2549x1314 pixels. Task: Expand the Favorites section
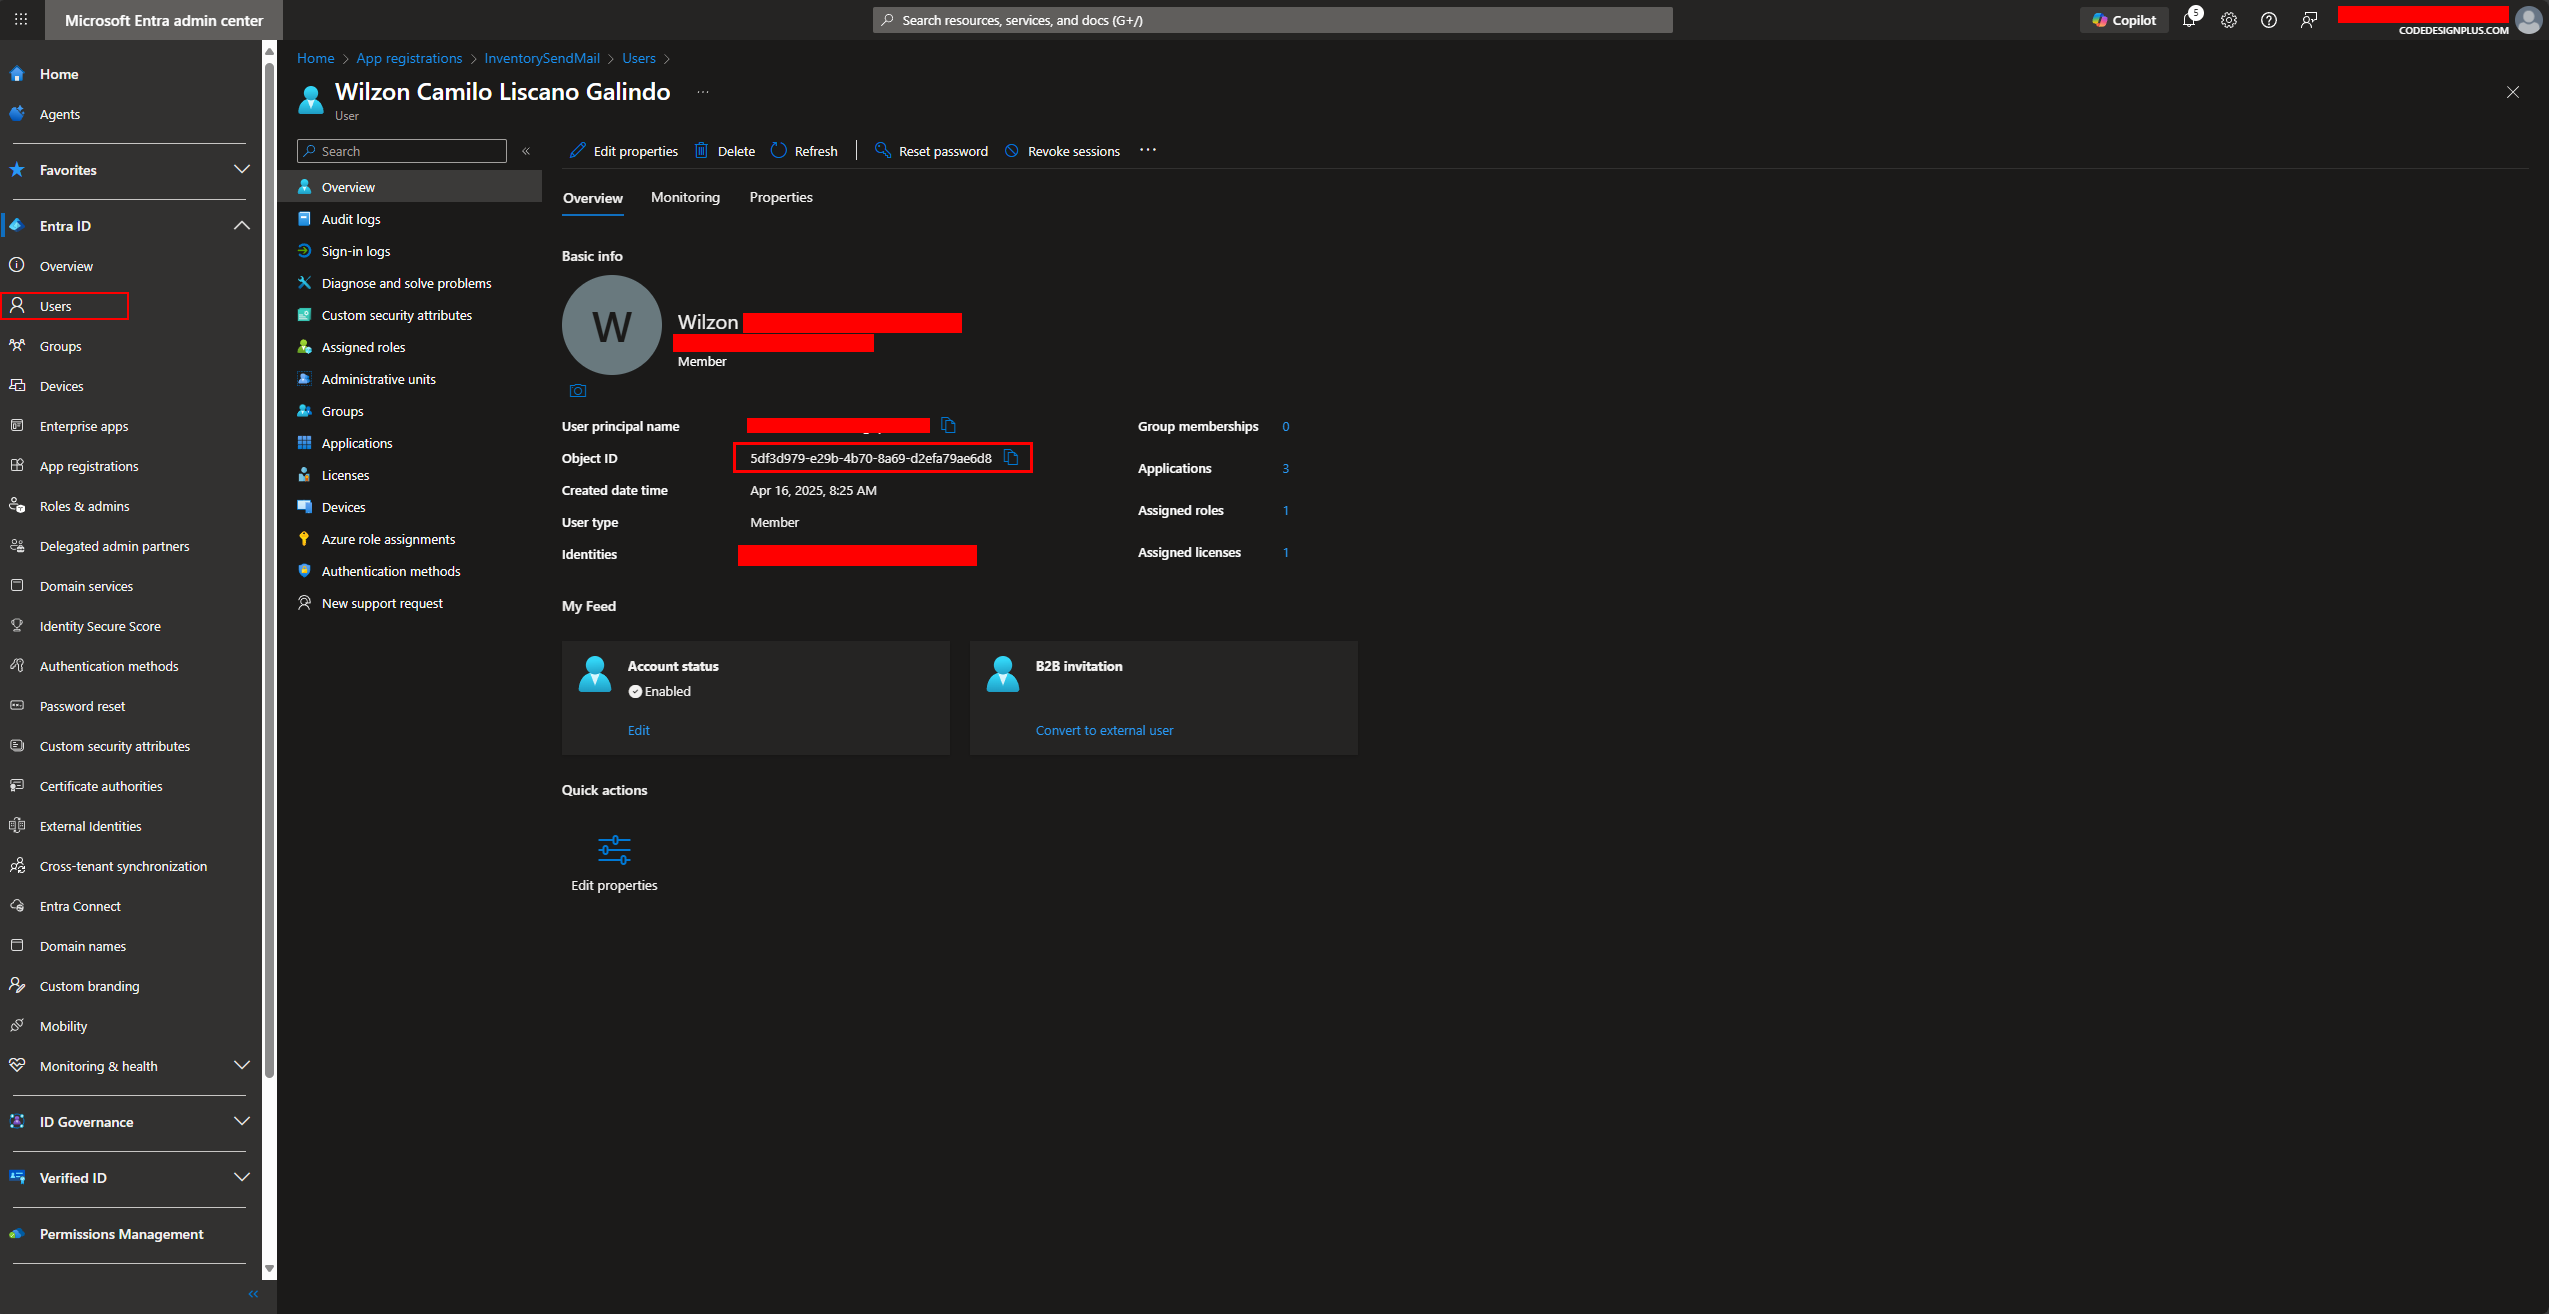(241, 169)
